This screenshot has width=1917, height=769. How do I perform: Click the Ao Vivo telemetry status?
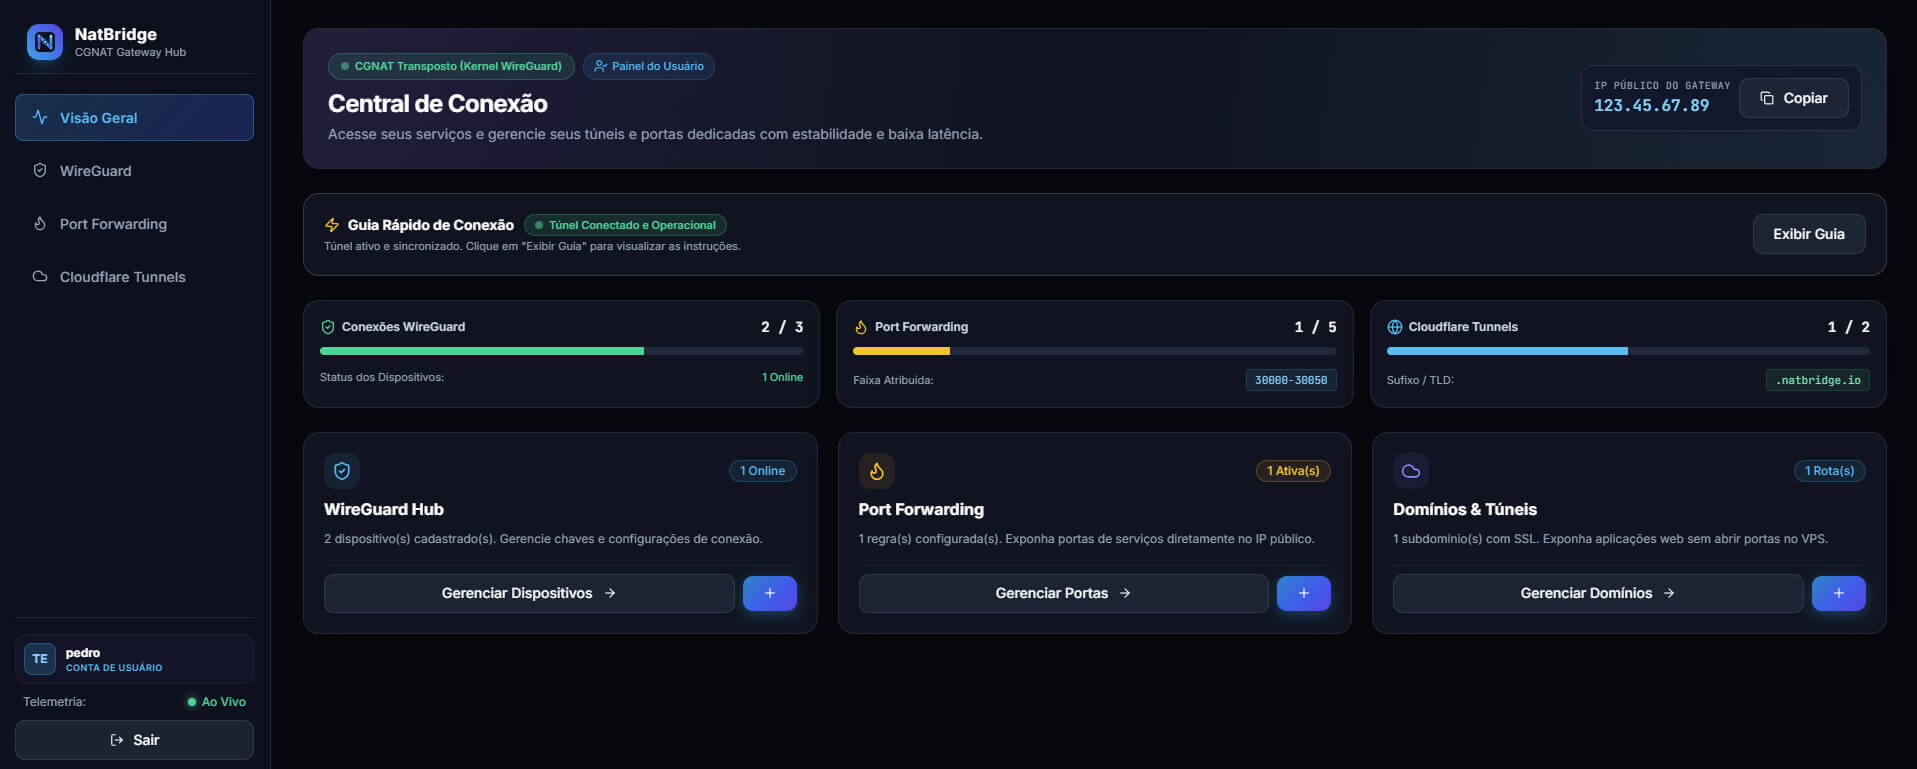pyautogui.click(x=217, y=702)
